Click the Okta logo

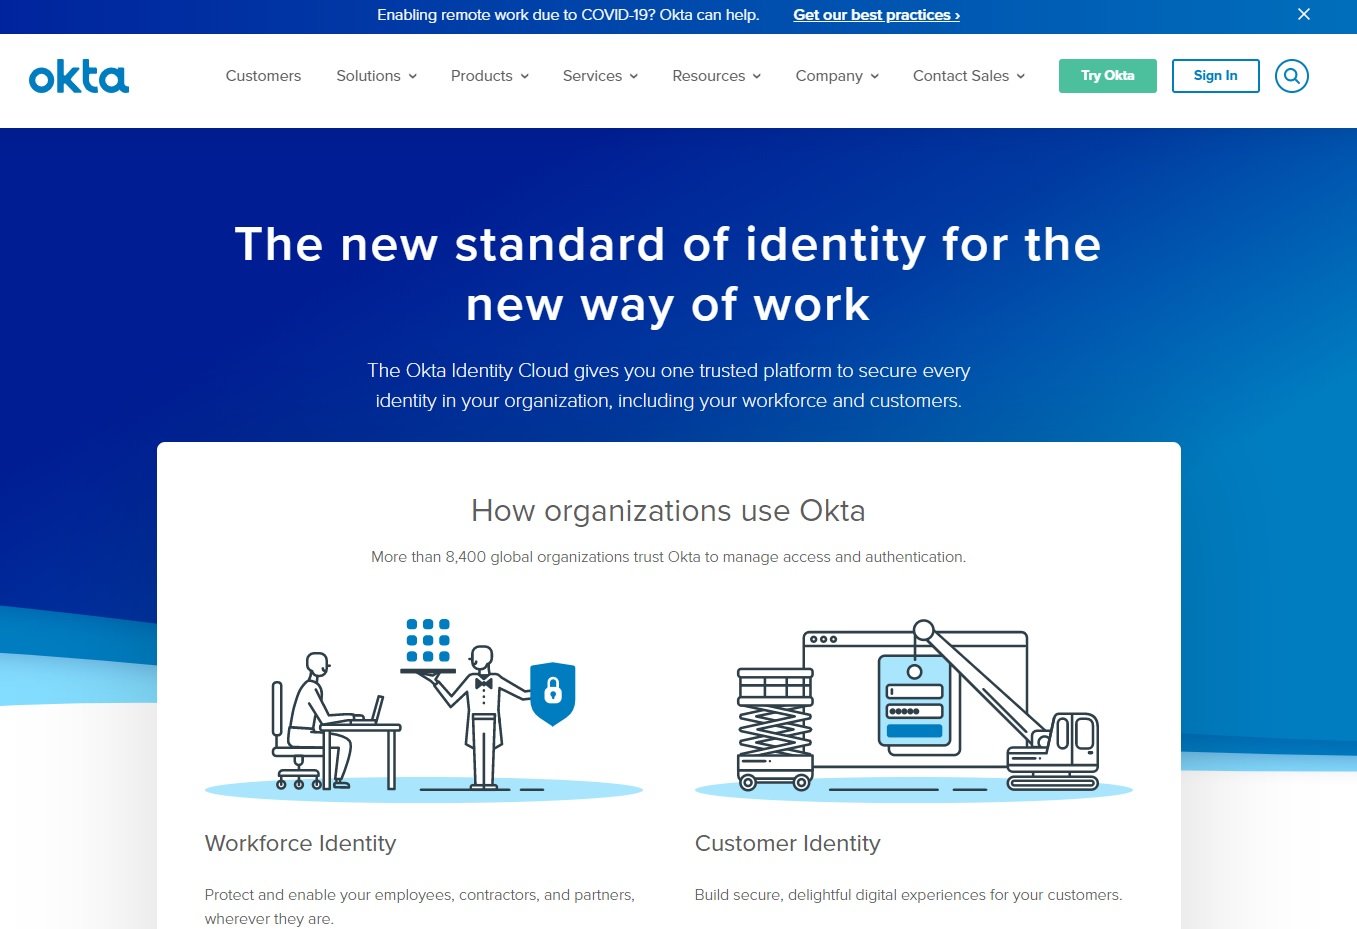(x=79, y=77)
